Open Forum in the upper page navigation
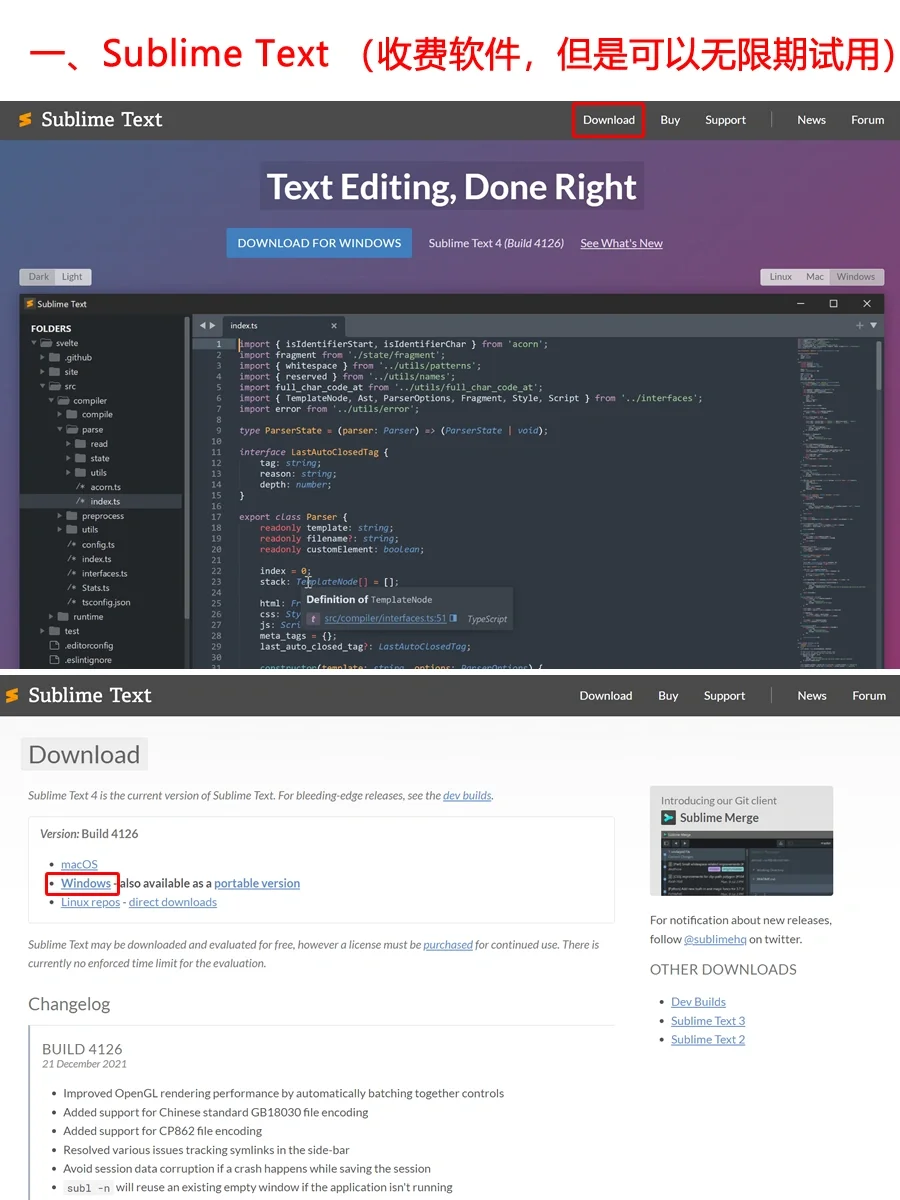 point(868,120)
